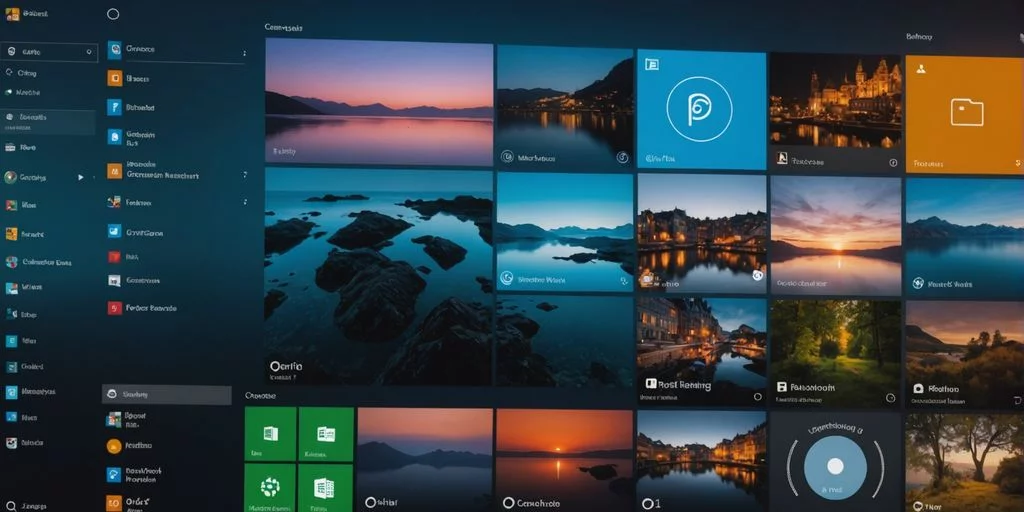Screen dimensions: 1024x512
Task: Click the camera icon on the harbor town tile
Action: pos(648,280)
